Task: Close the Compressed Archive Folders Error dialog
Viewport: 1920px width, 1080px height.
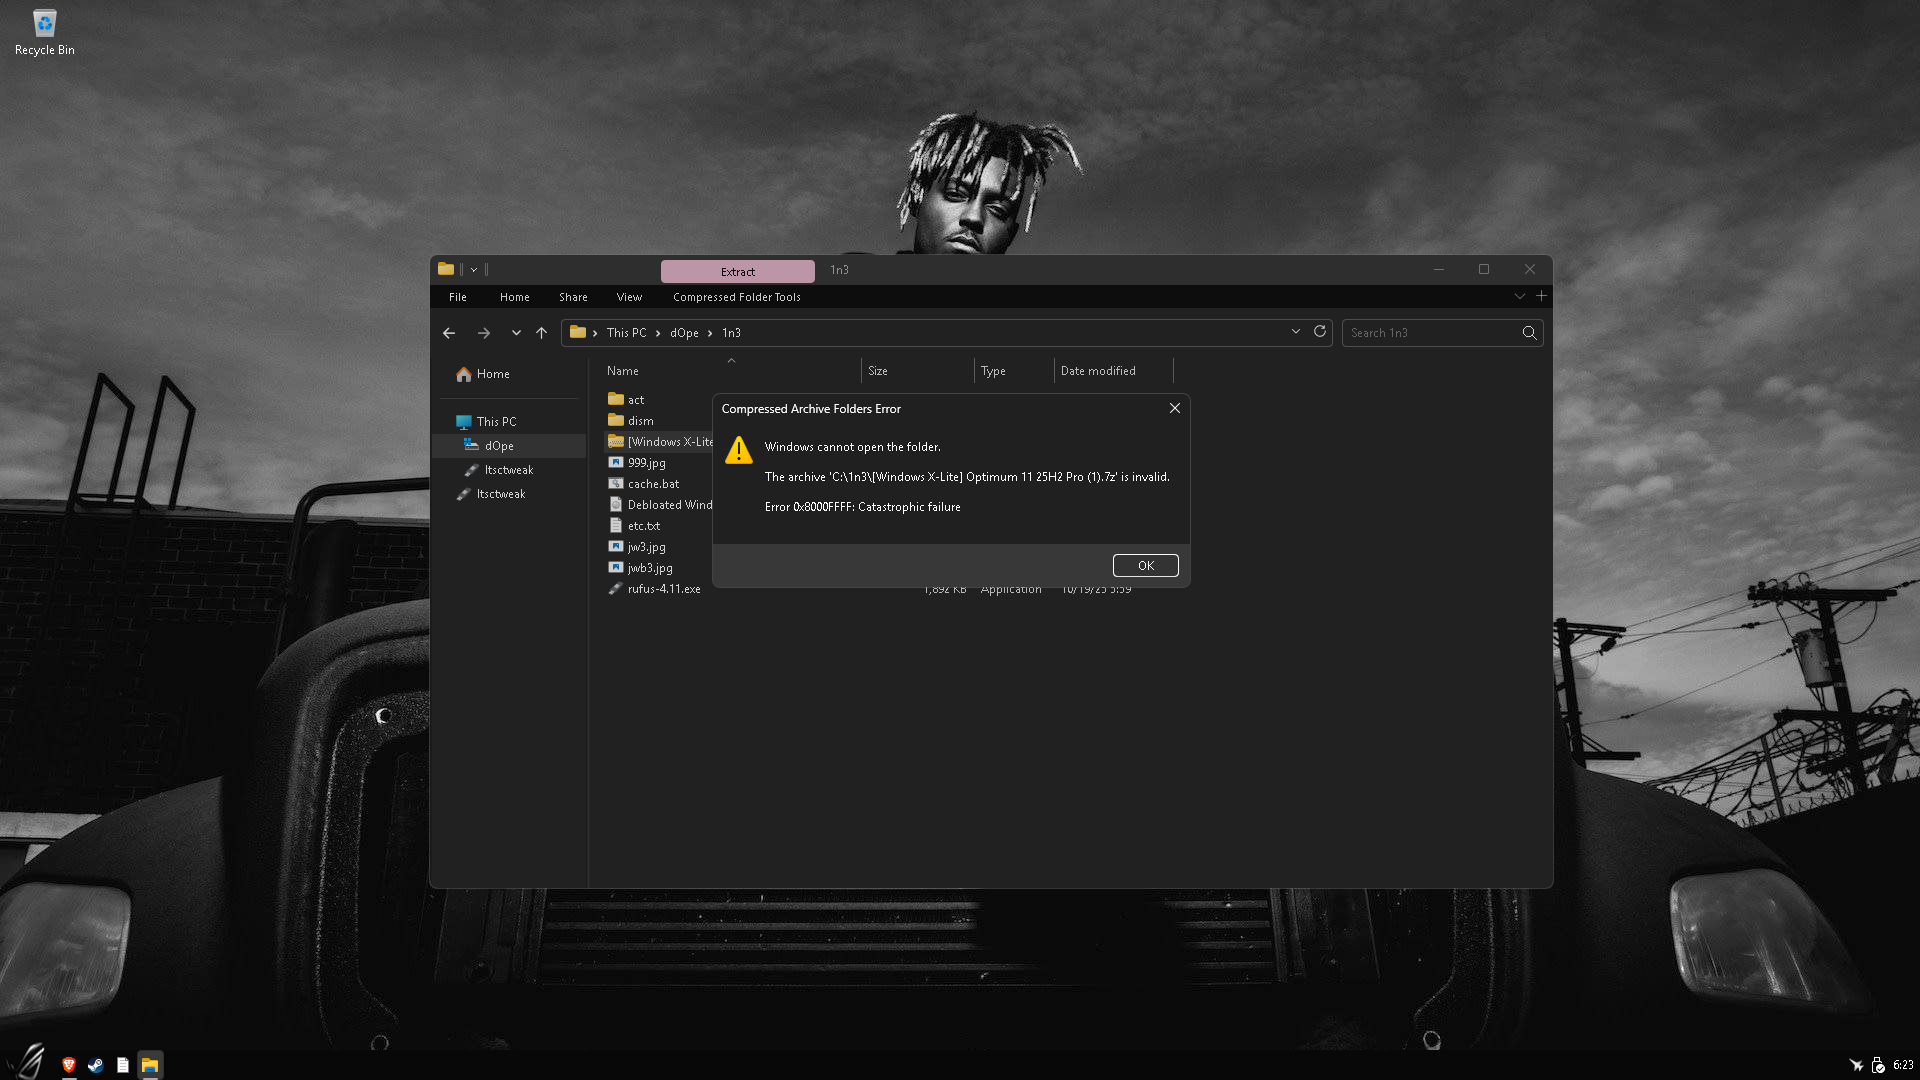Action: tap(1175, 408)
